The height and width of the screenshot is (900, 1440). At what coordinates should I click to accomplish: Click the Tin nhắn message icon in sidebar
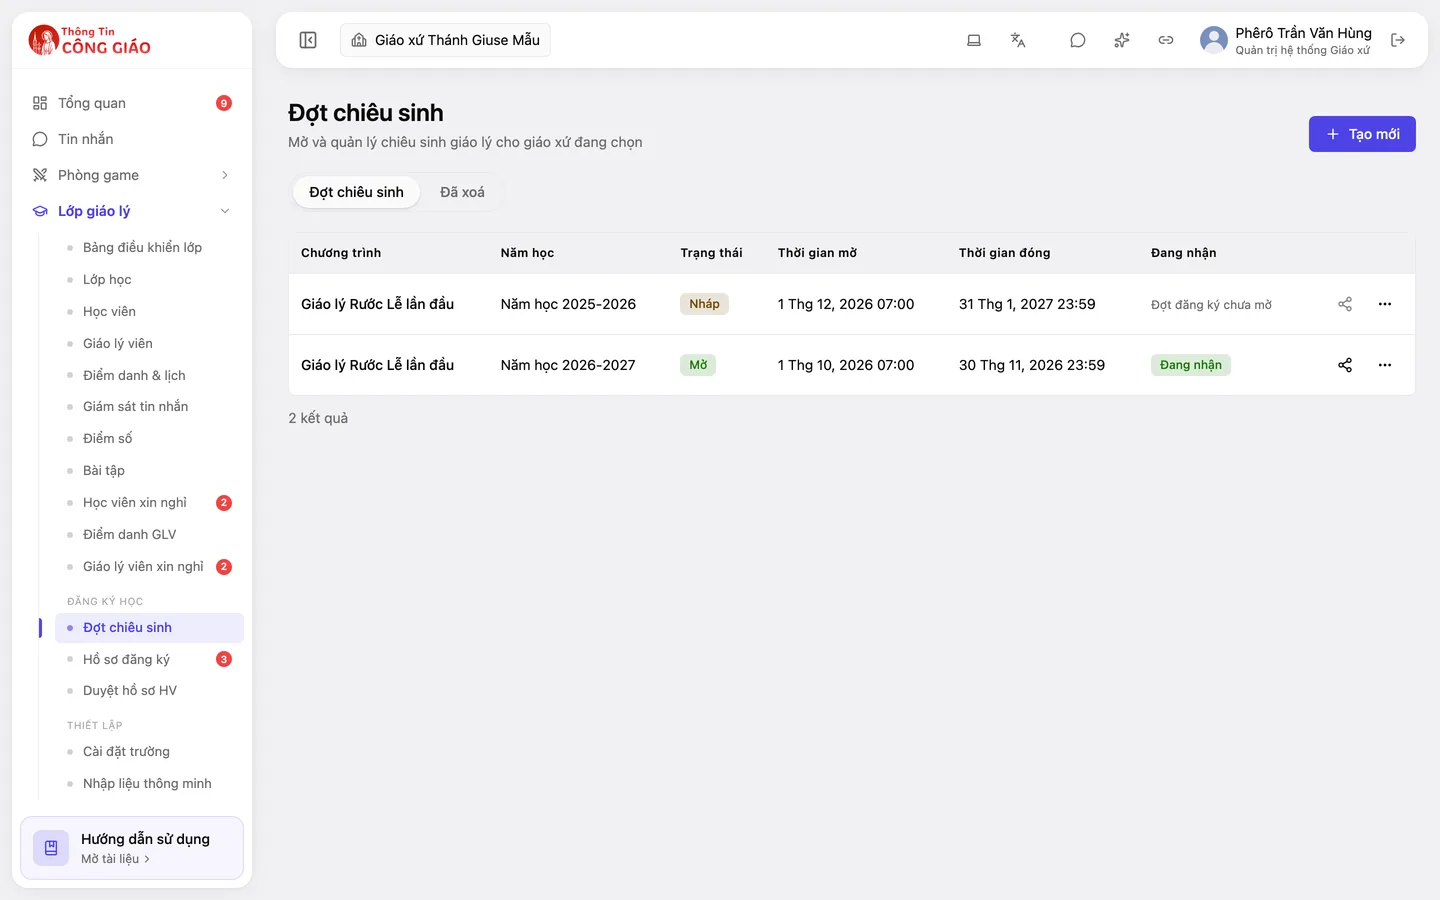click(40, 139)
